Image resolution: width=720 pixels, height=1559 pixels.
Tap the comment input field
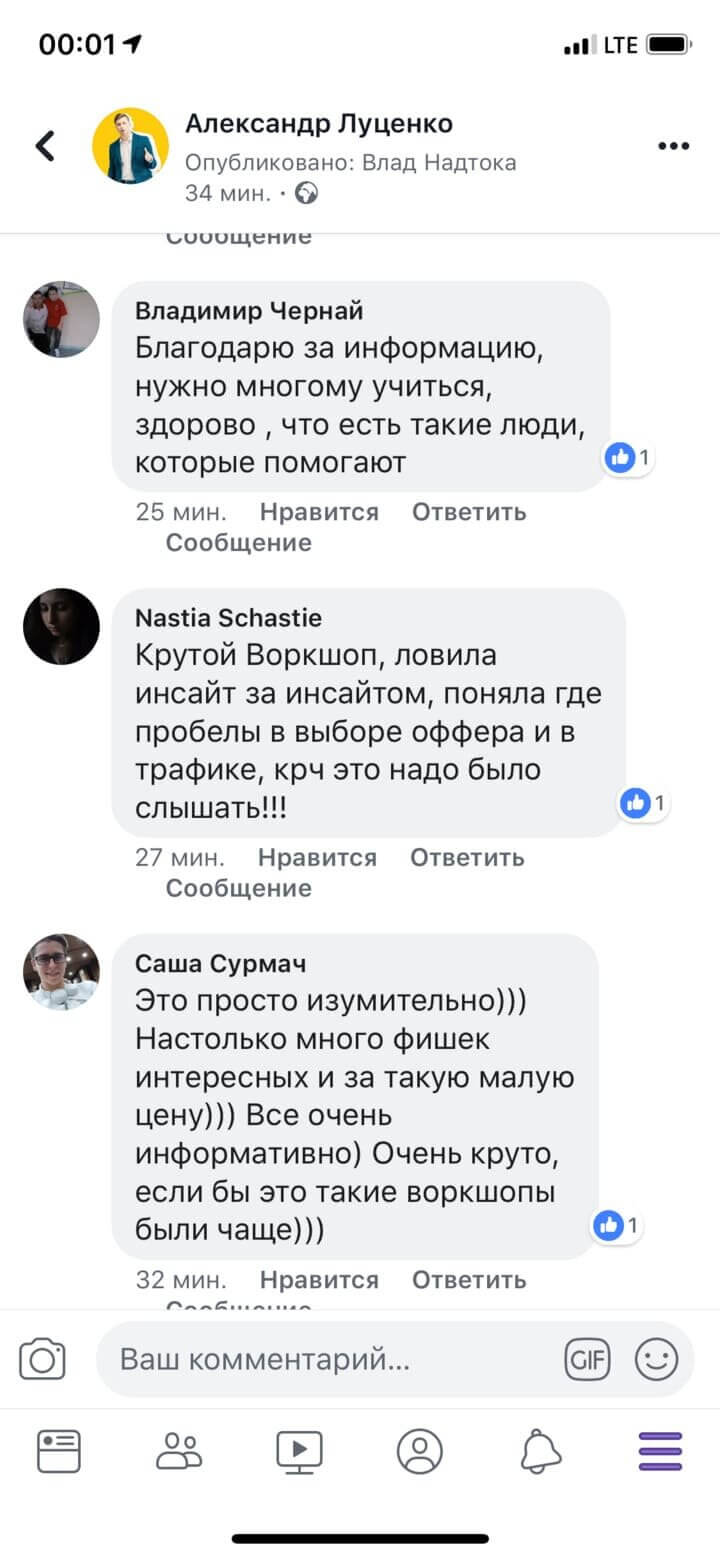tap(330, 1360)
